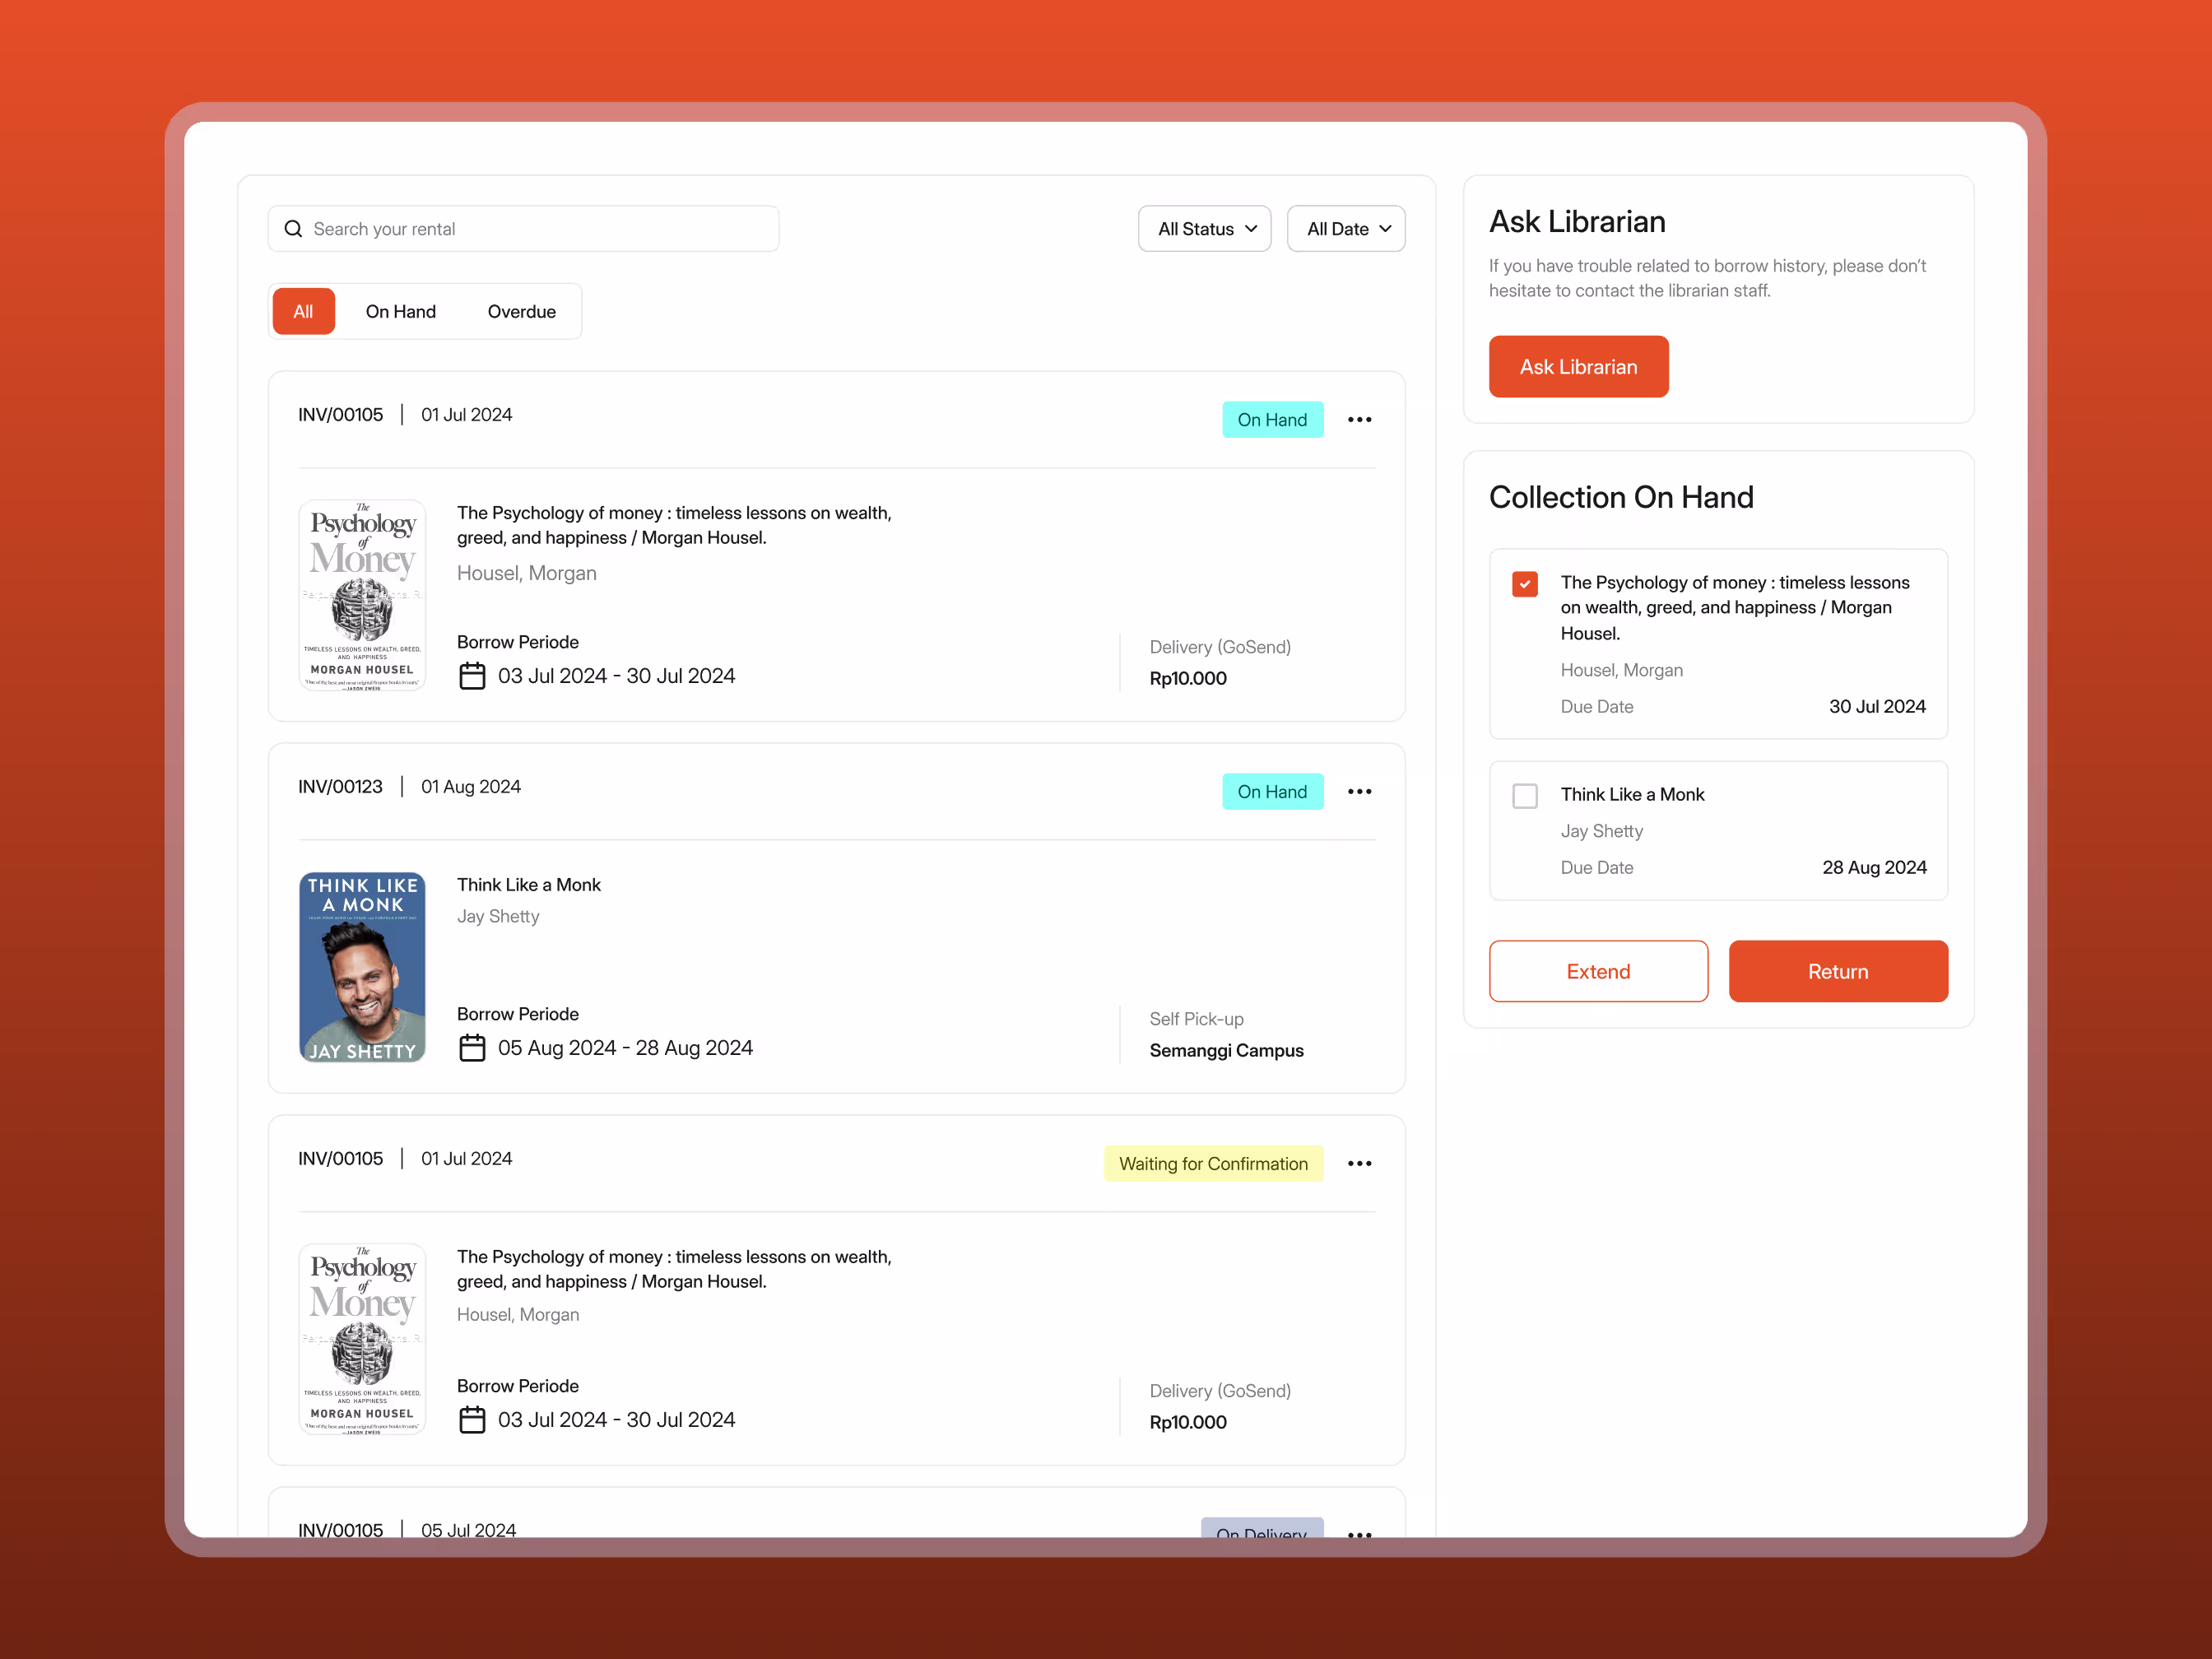Click the 03 Jul 2024 - 30 Jul 2024 period in the Waiting for Confirmation card
The image size is (2212, 1659).
616,1420
